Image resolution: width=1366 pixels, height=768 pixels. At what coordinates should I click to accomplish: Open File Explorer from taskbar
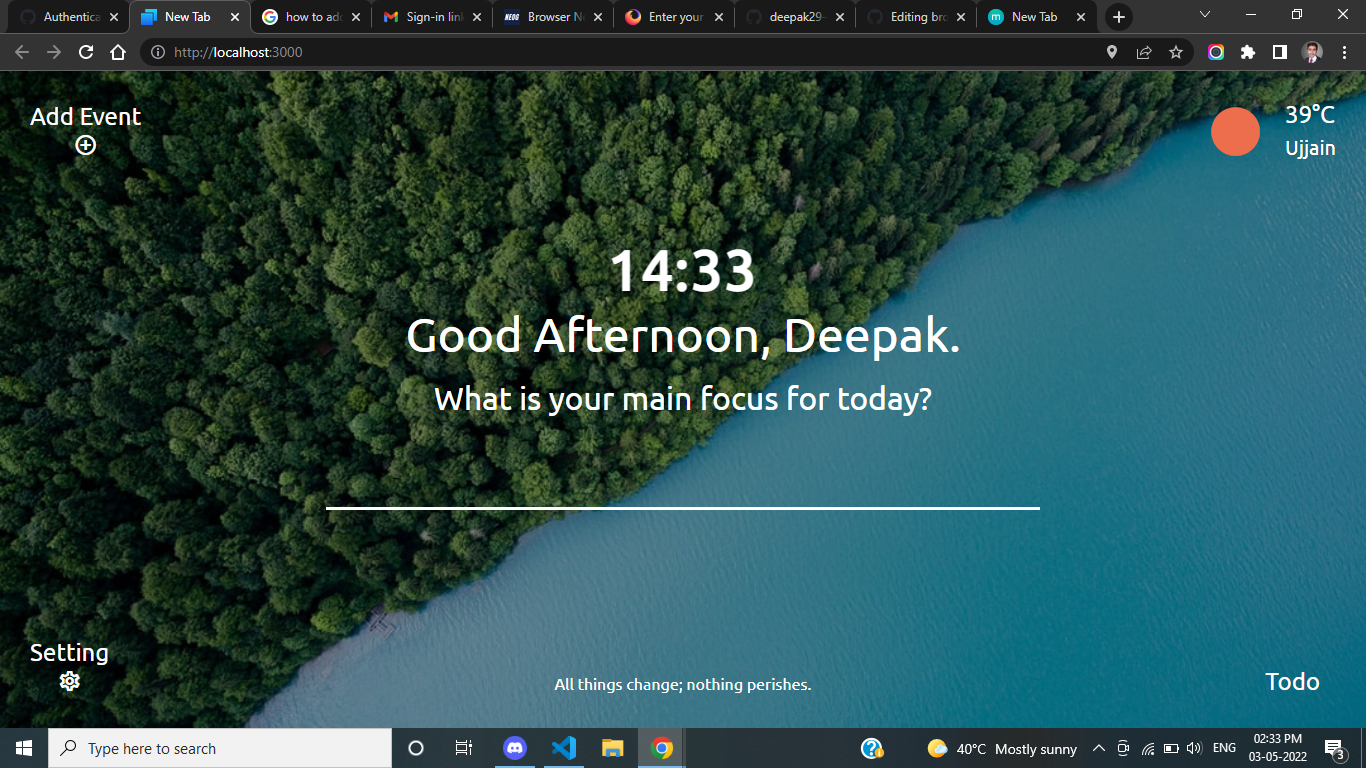click(613, 748)
